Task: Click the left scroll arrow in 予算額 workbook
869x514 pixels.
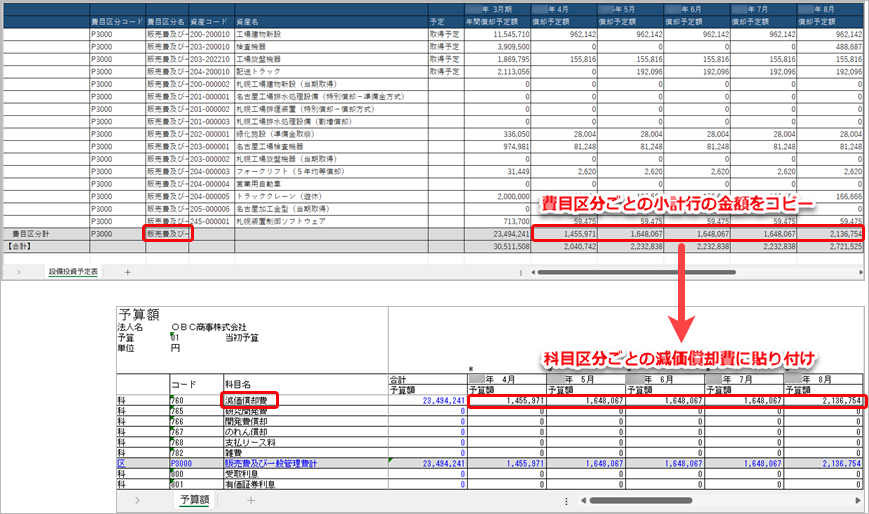Action: pyautogui.click(x=583, y=500)
